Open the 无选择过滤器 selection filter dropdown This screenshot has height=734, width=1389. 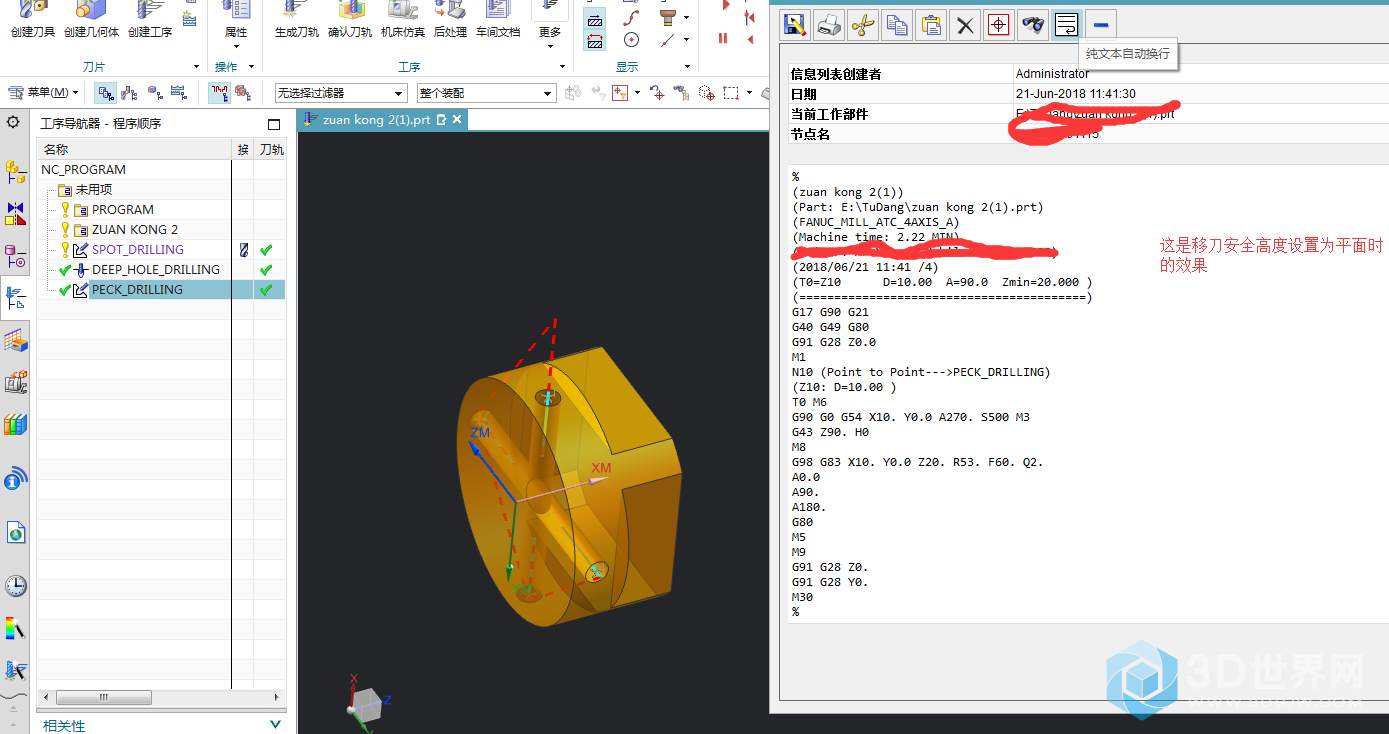tap(341, 93)
